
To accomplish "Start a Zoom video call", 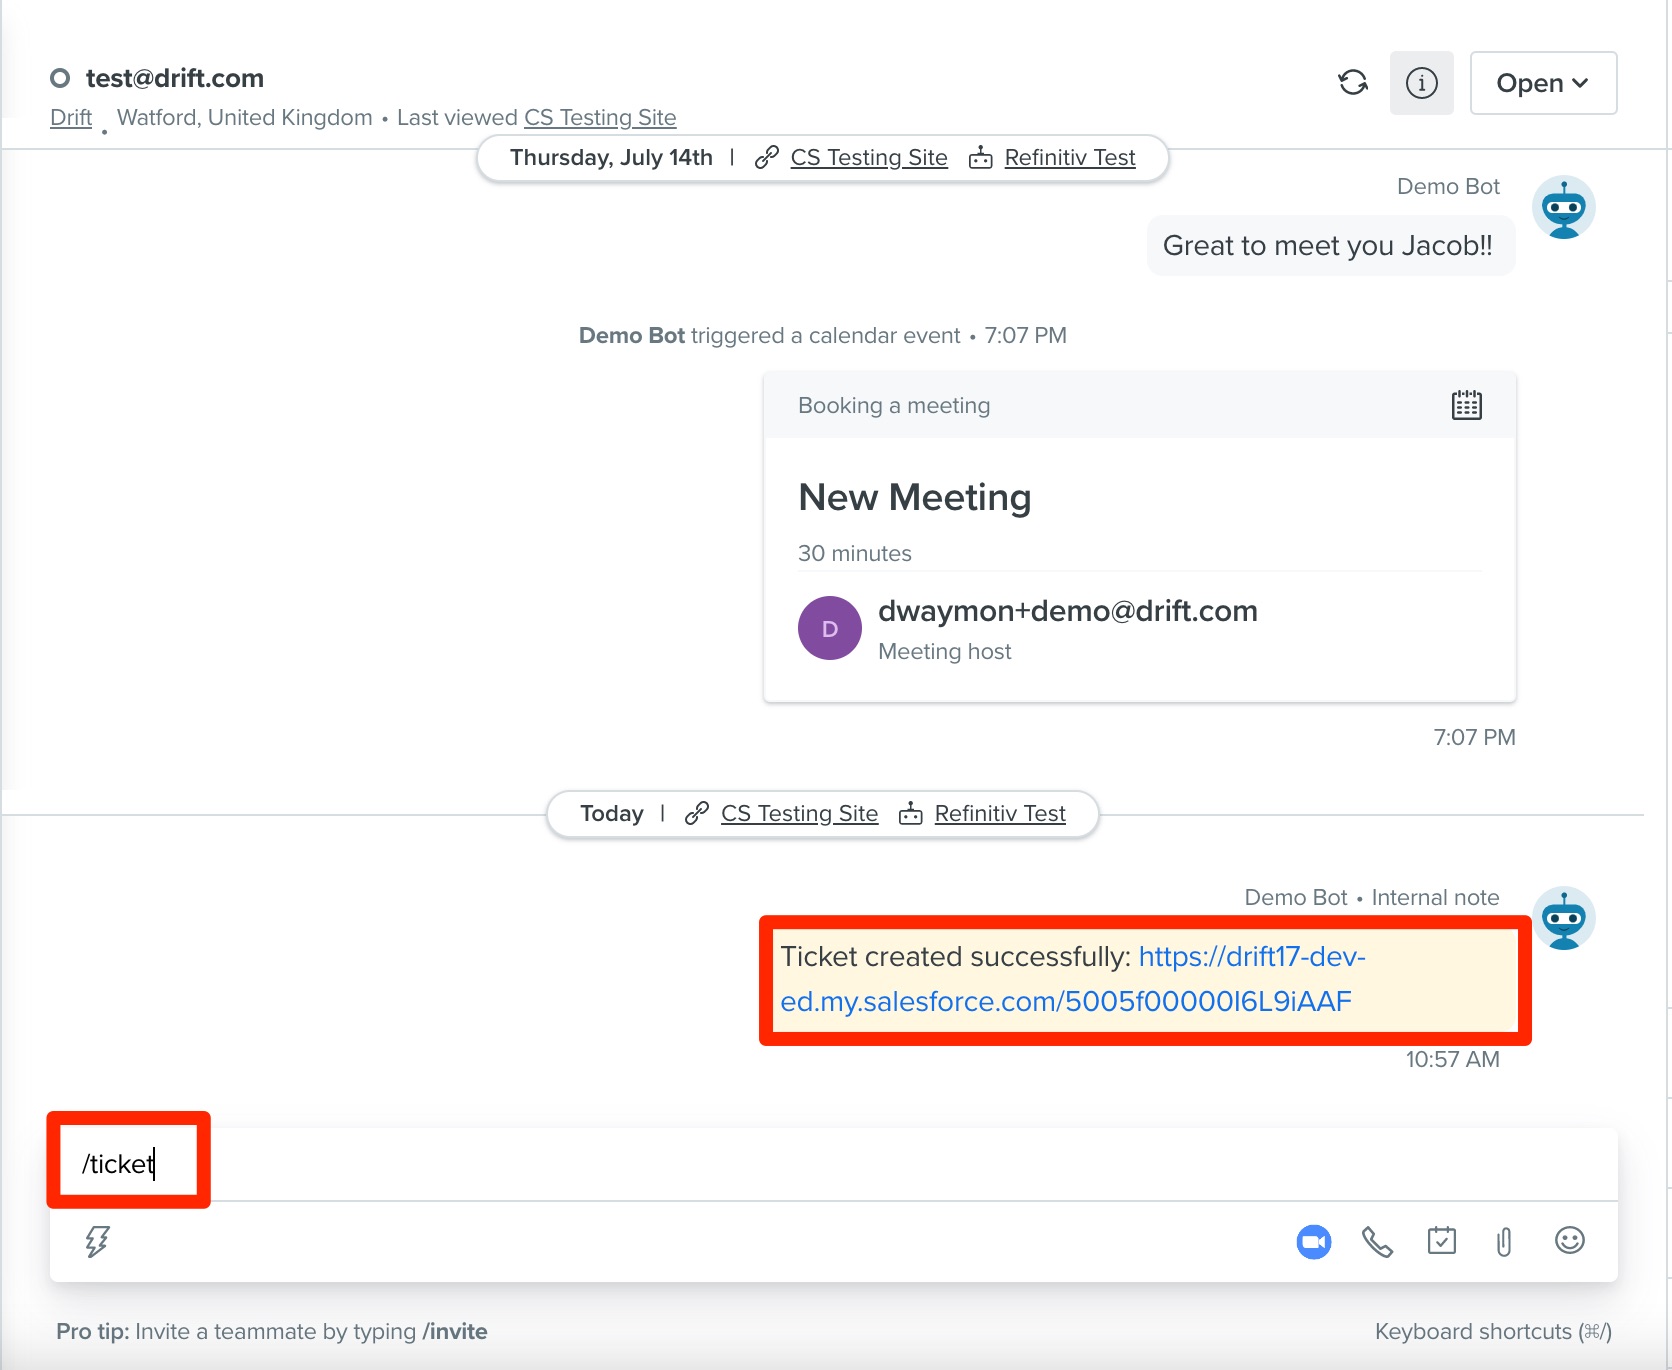I will [x=1313, y=1242].
